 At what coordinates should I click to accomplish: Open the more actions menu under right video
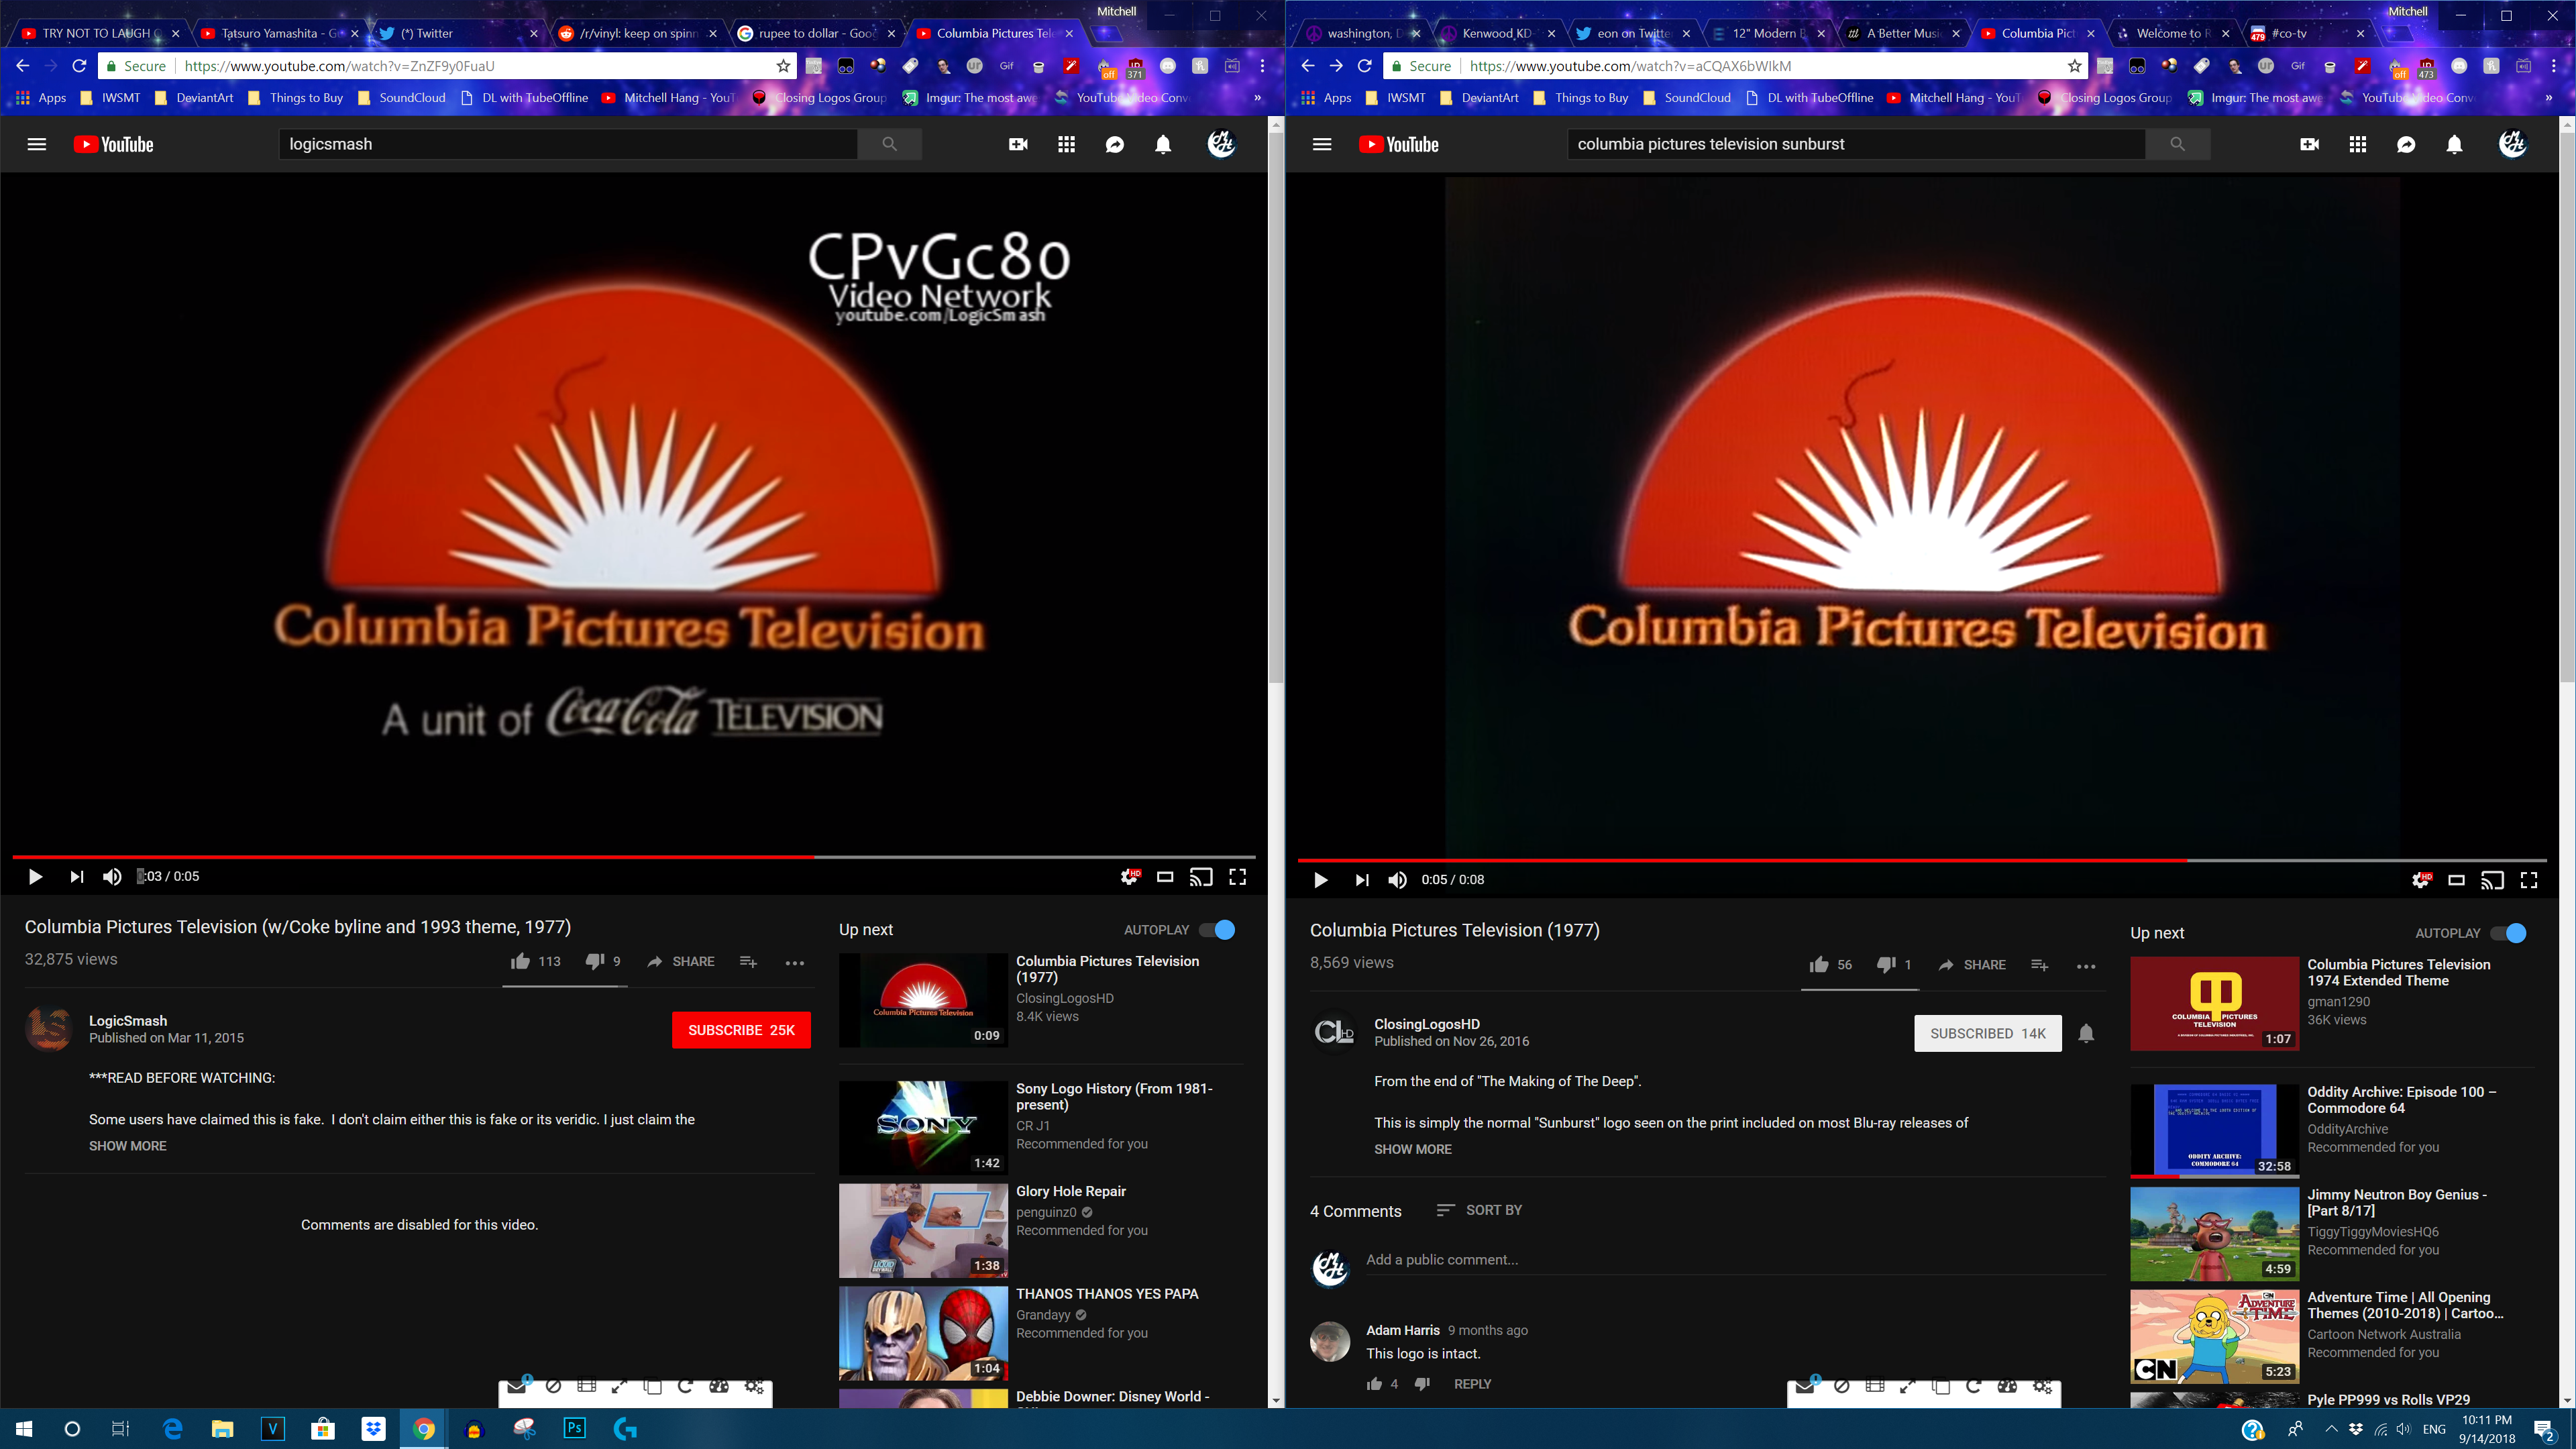2086,966
